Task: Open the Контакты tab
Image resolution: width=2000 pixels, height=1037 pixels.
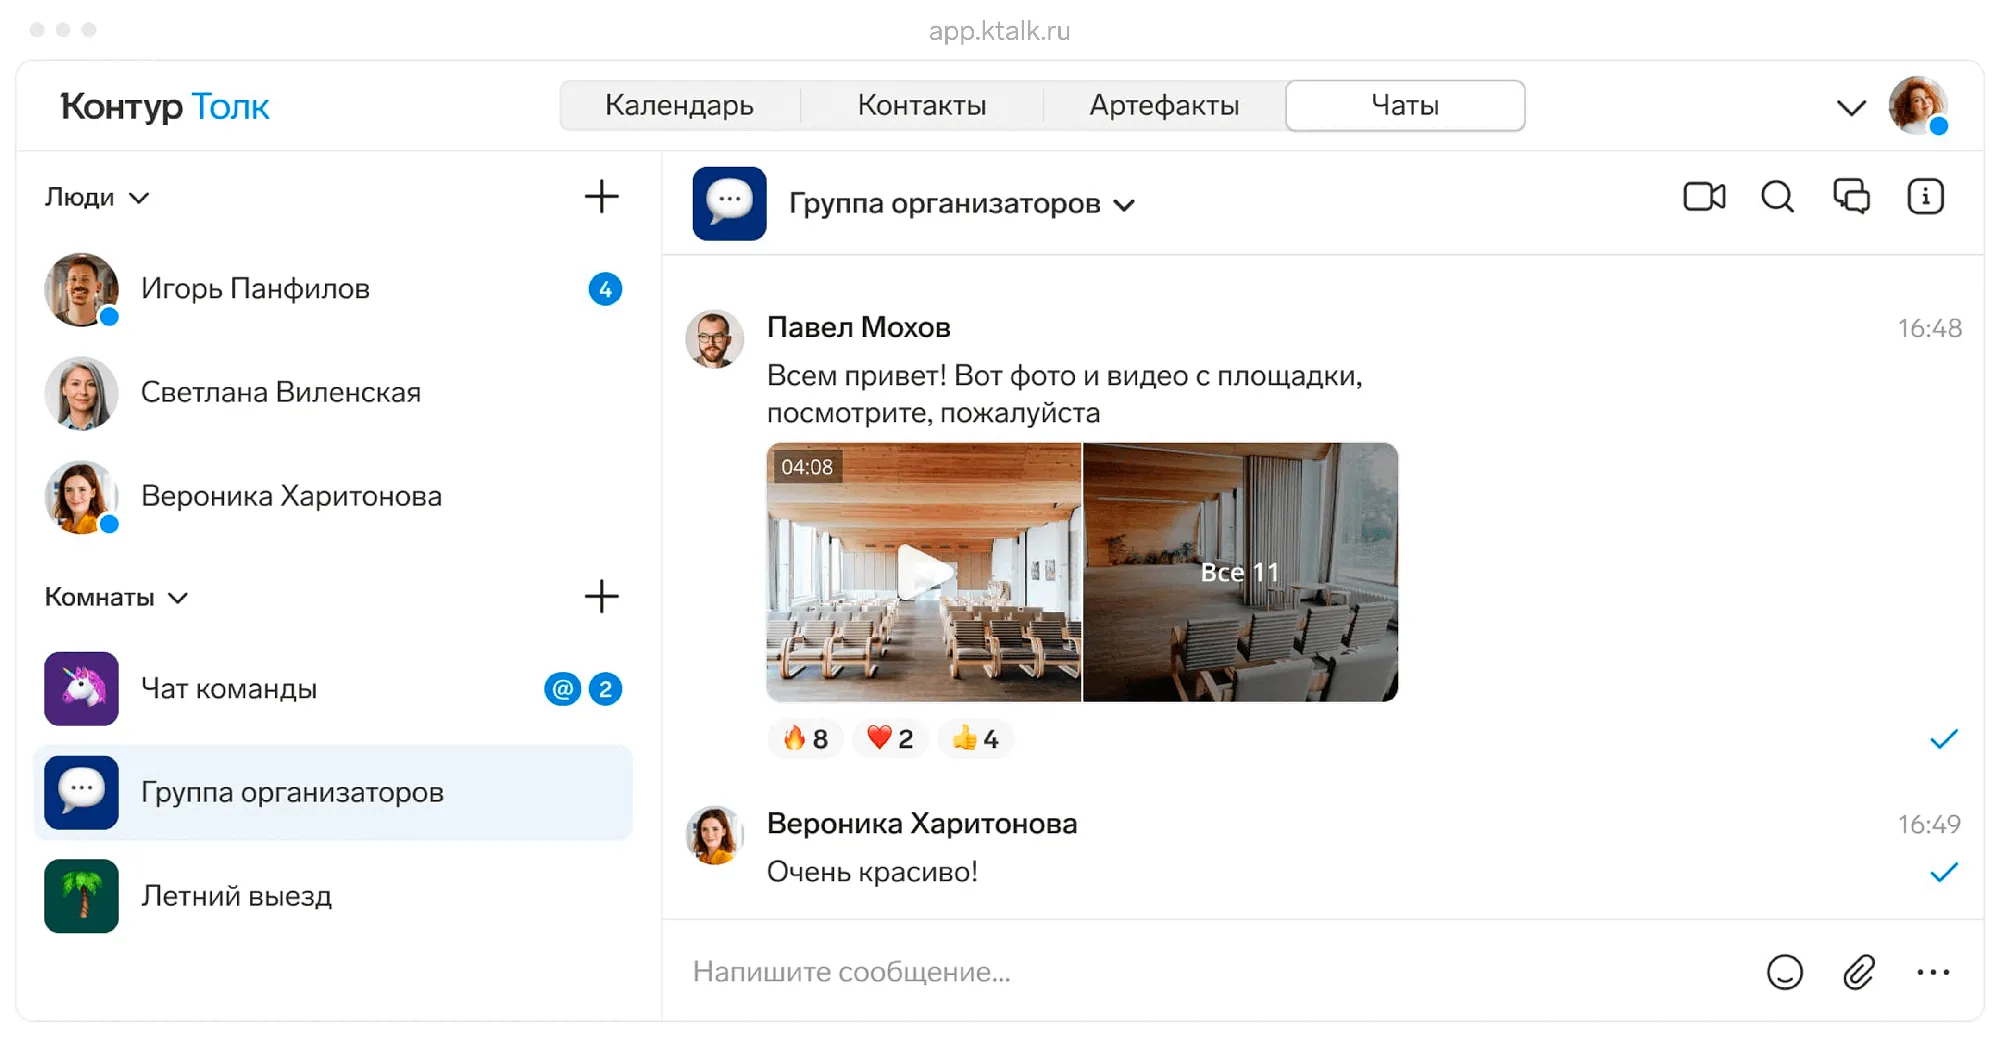Action: [x=922, y=105]
